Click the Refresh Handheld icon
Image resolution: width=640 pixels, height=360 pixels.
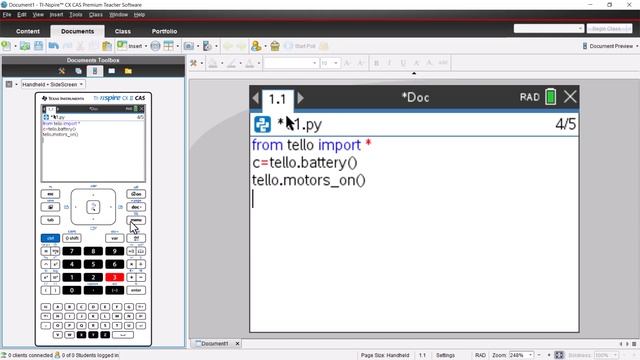[x=207, y=46]
